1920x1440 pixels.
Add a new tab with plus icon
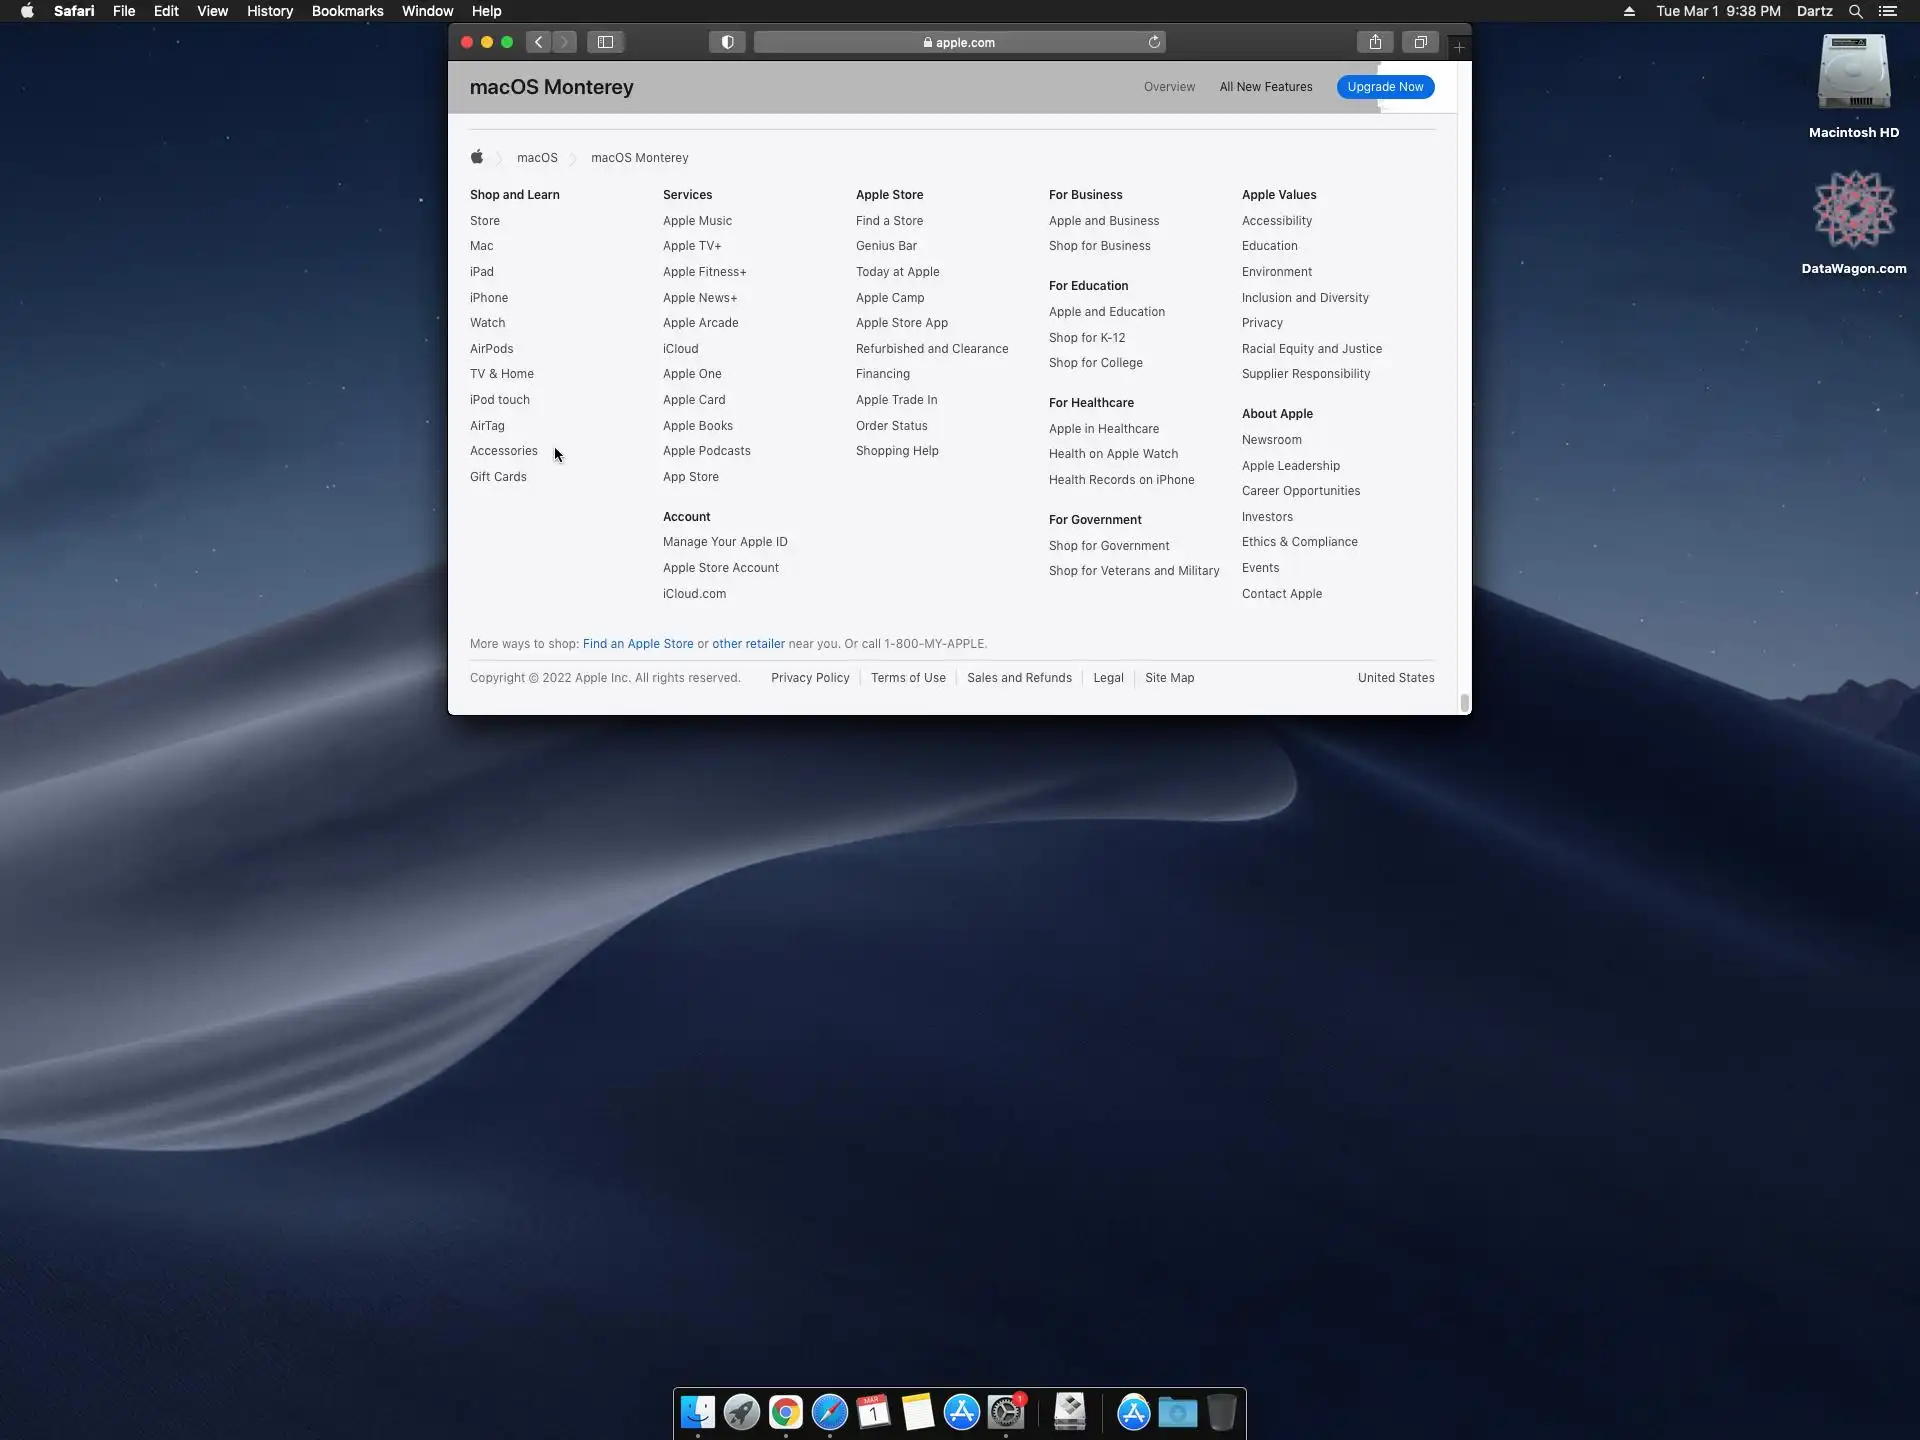tap(1459, 48)
